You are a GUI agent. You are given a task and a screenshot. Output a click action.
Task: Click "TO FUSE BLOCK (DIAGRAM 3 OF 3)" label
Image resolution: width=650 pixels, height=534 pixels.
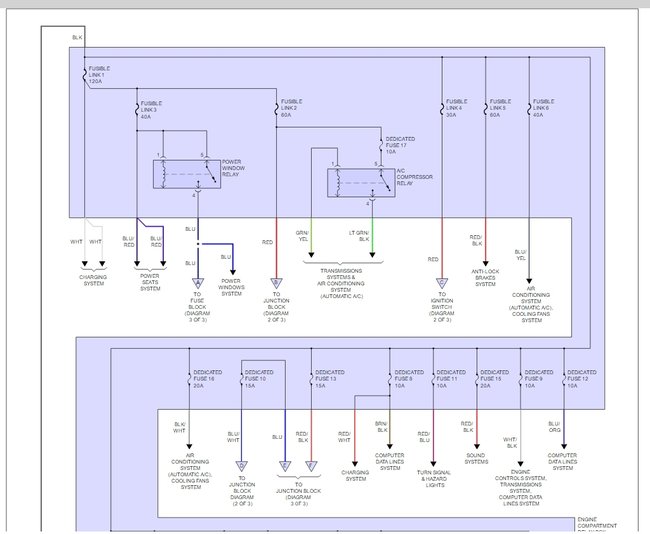point(198,307)
